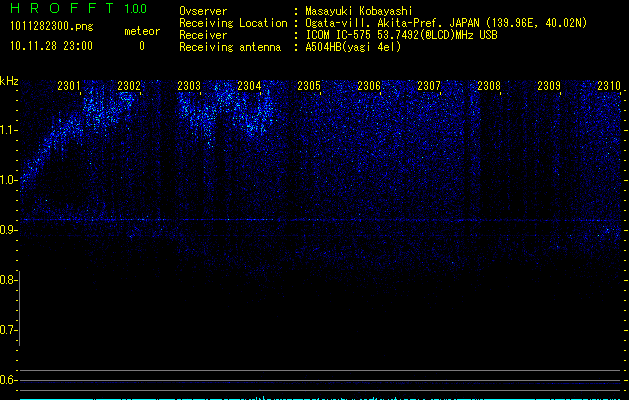
Task: Click the 2309 time marker
Action: click(549, 85)
